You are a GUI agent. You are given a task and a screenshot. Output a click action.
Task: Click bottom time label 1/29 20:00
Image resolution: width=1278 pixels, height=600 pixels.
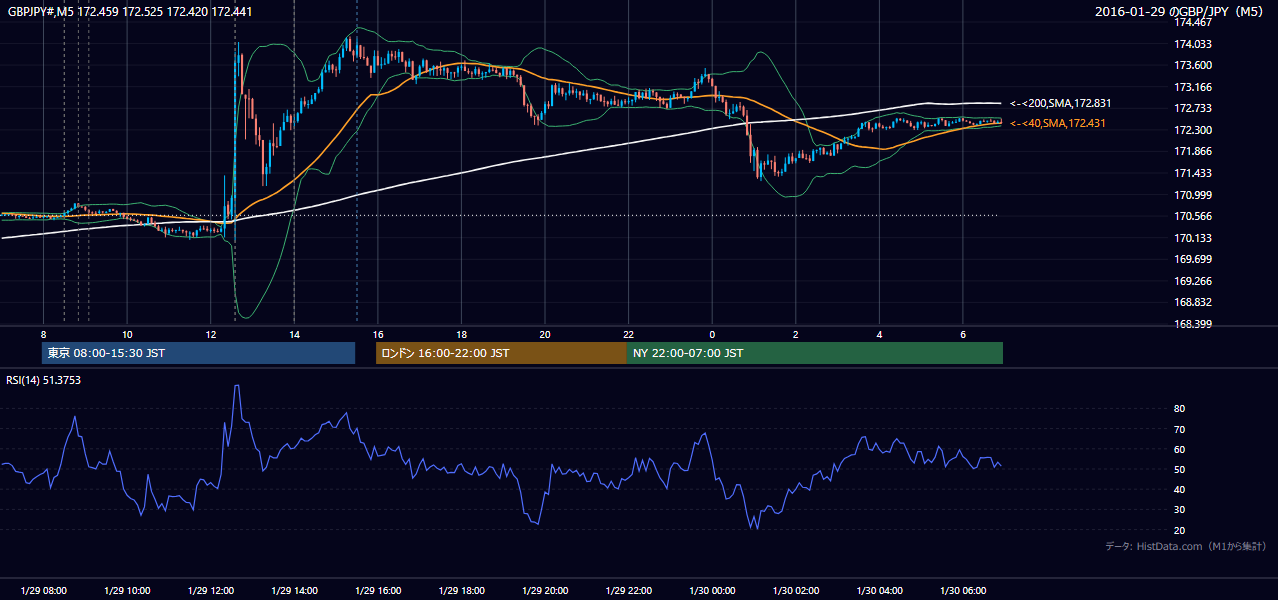545,591
